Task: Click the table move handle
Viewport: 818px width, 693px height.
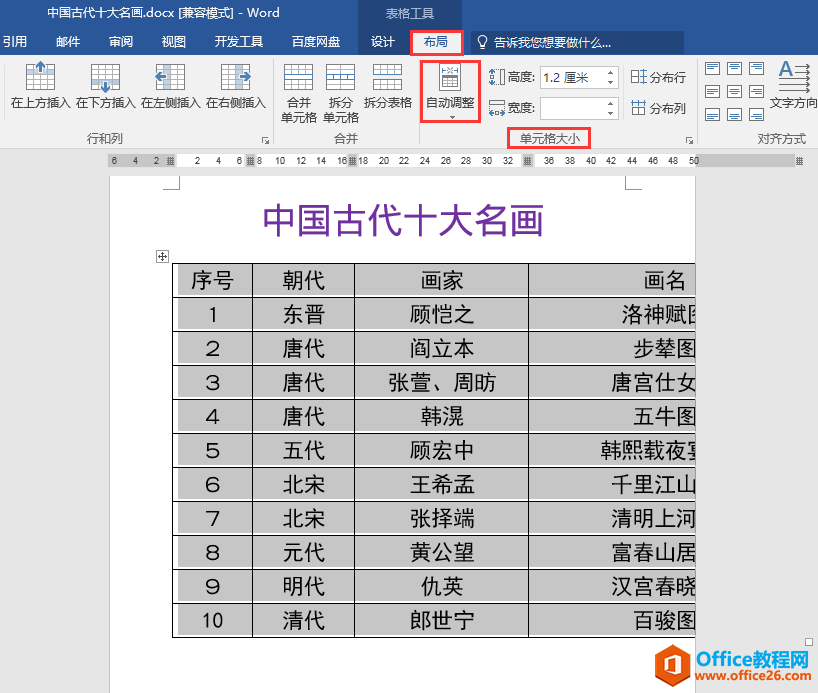Action: tap(162, 256)
